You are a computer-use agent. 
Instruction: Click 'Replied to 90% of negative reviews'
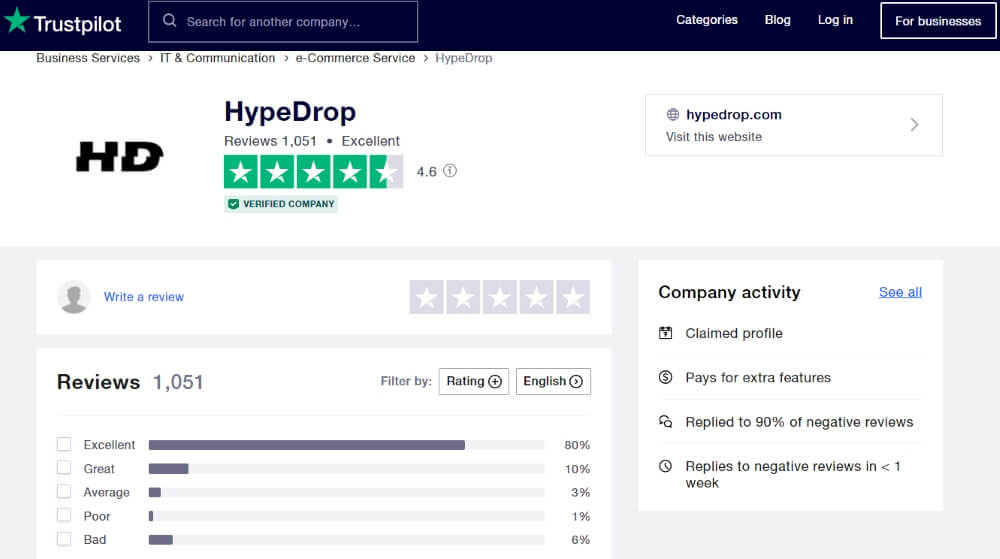799,422
